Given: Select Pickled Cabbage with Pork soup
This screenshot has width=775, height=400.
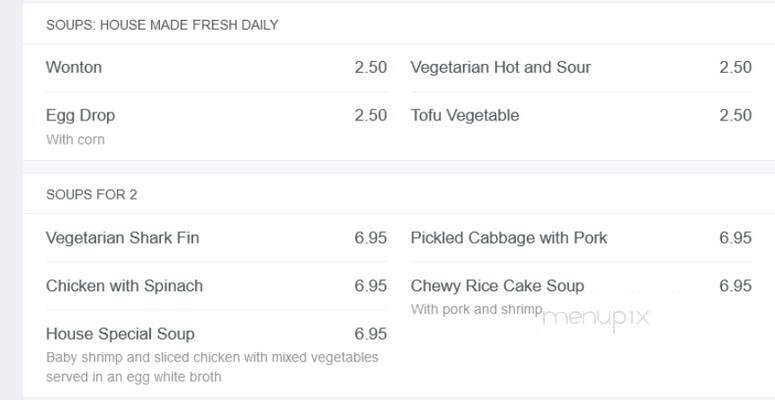Looking at the screenshot, I should click(509, 238).
